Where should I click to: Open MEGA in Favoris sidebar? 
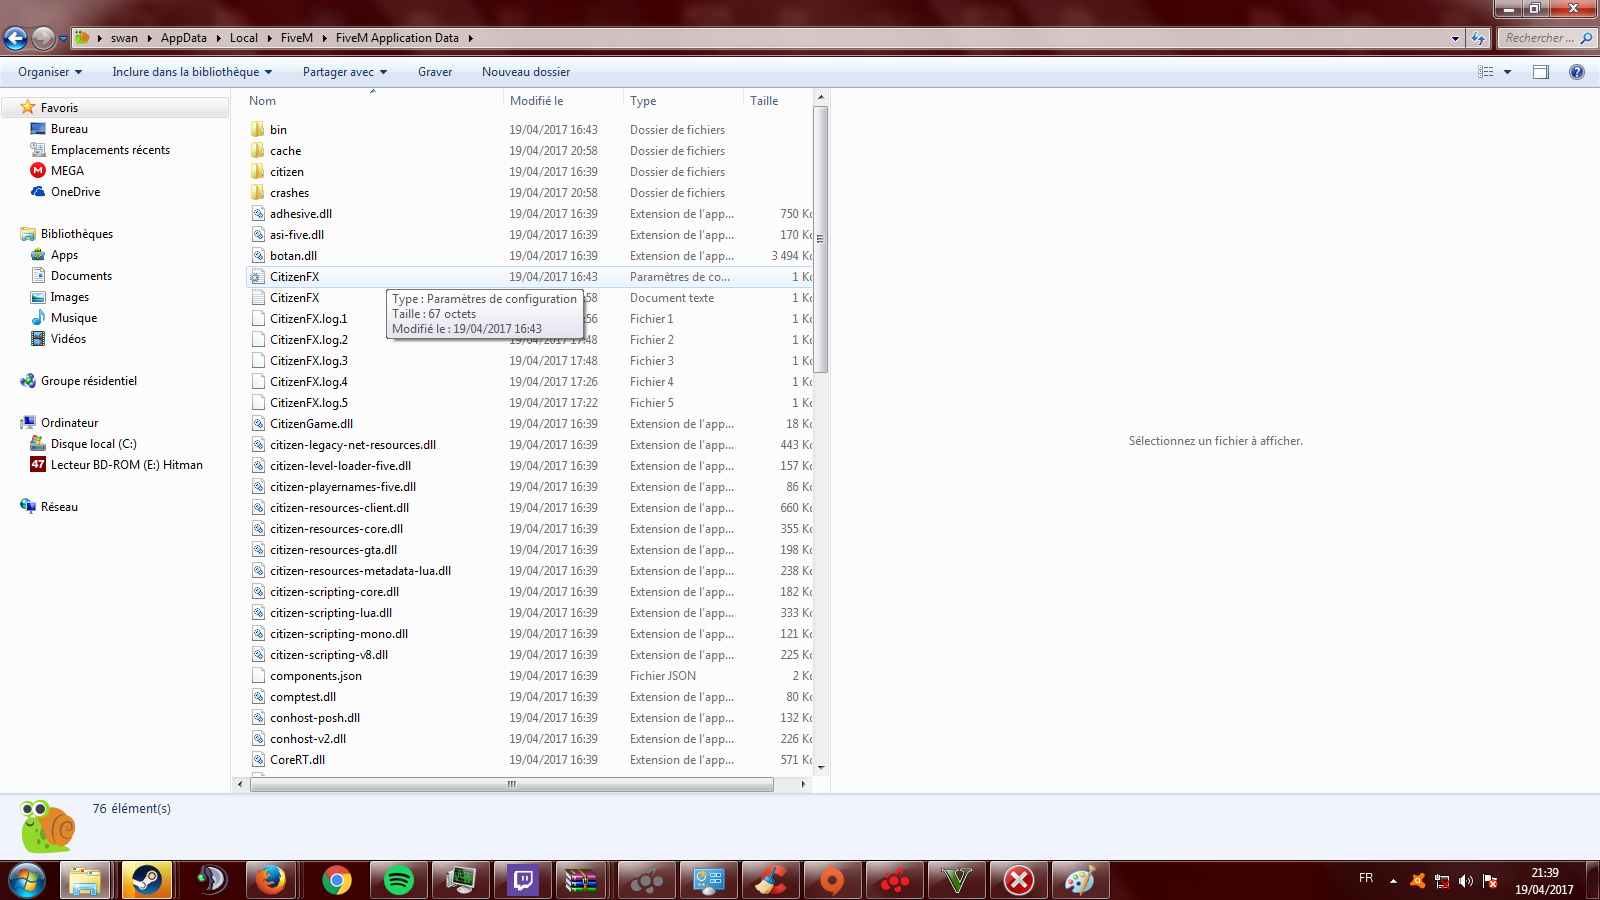(67, 171)
